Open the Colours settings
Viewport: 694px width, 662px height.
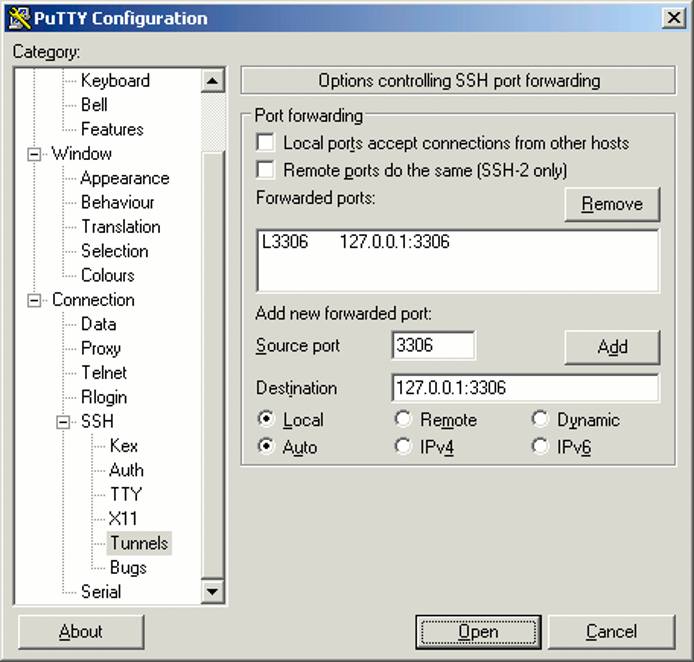pyautogui.click(x=108, y=275)
